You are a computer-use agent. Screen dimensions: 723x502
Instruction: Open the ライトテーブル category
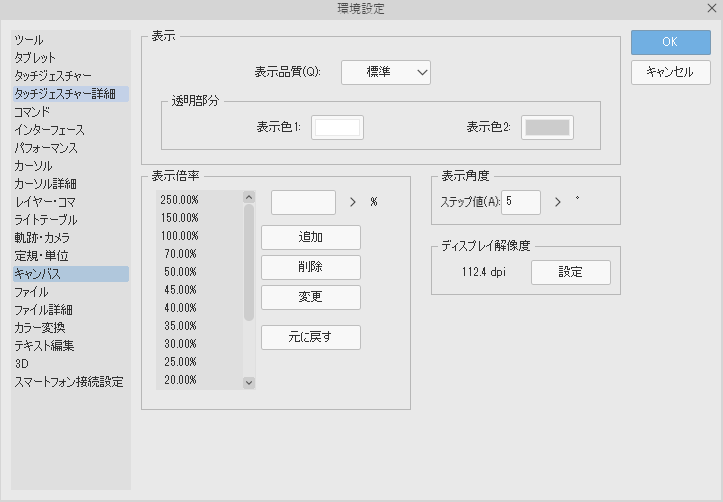[x=71, y=220]
